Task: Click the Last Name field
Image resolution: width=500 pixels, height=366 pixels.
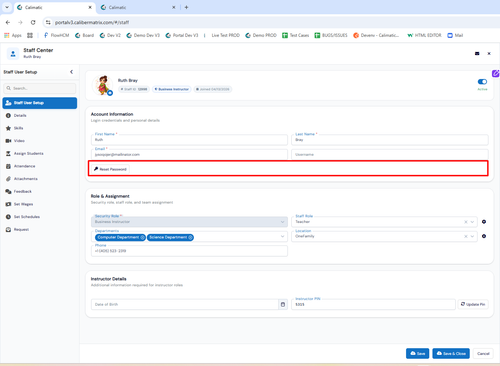Action: 390,140
